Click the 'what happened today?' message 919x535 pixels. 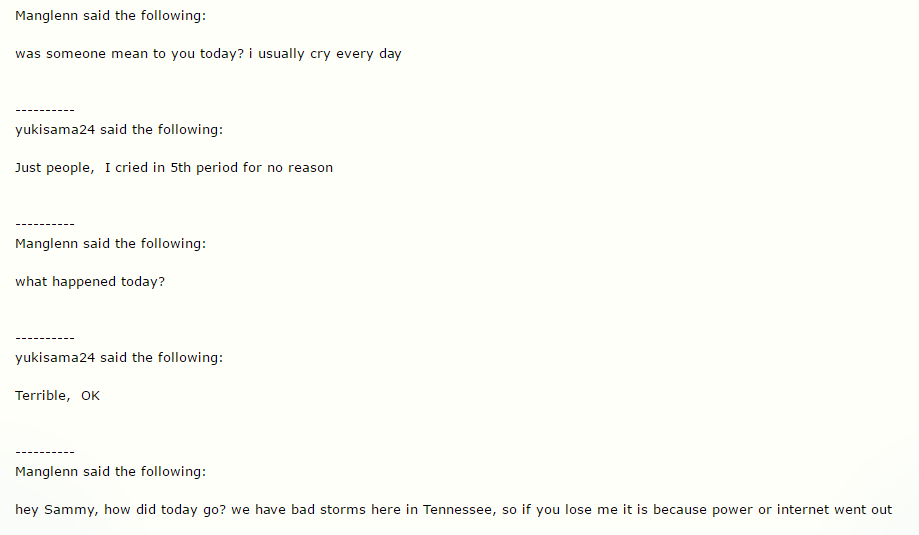pyautogui.click(x=90, y=282)
